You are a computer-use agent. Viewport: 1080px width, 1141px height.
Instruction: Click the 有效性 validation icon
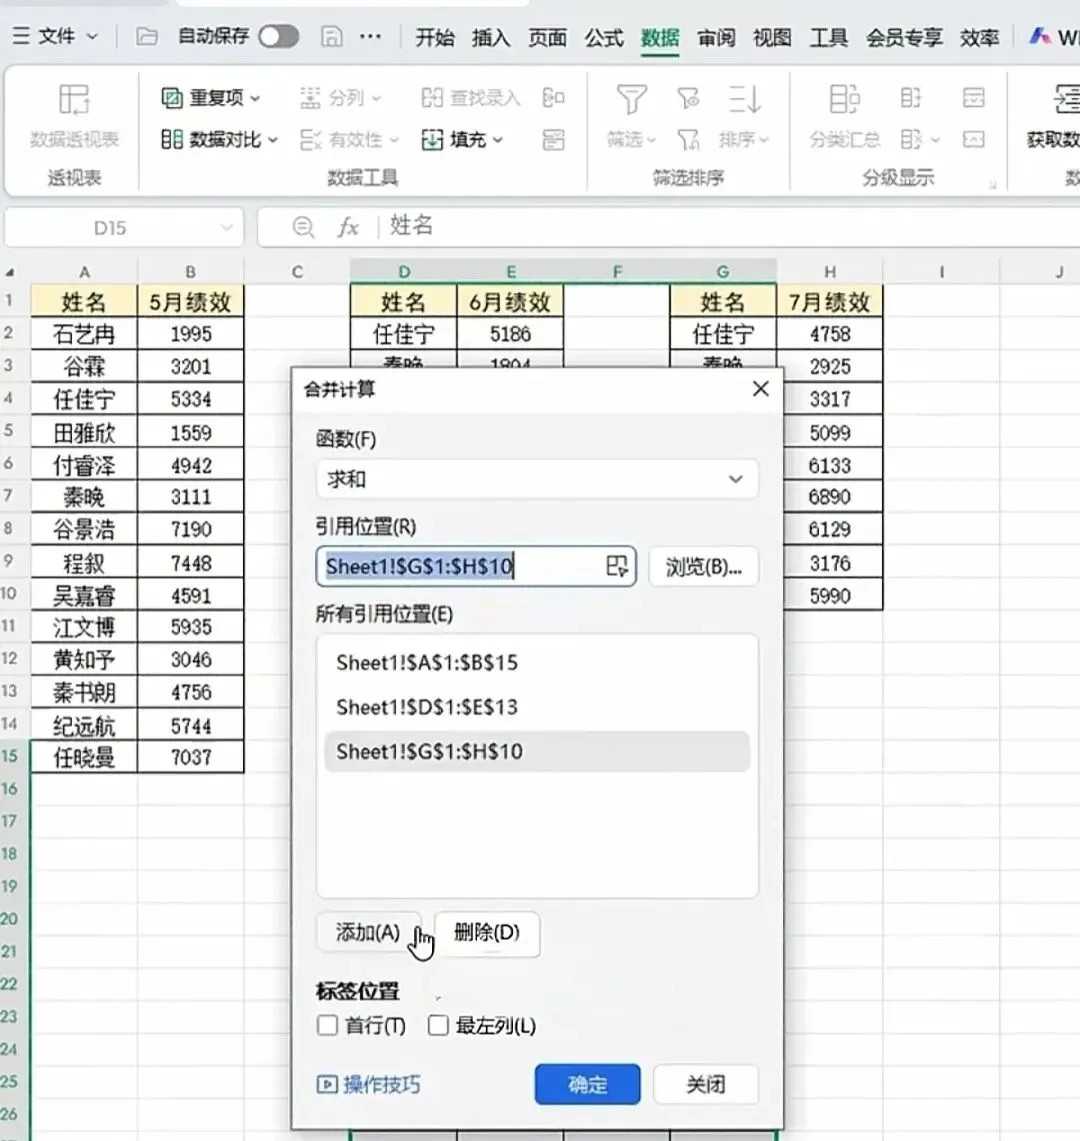coord(311,139)
